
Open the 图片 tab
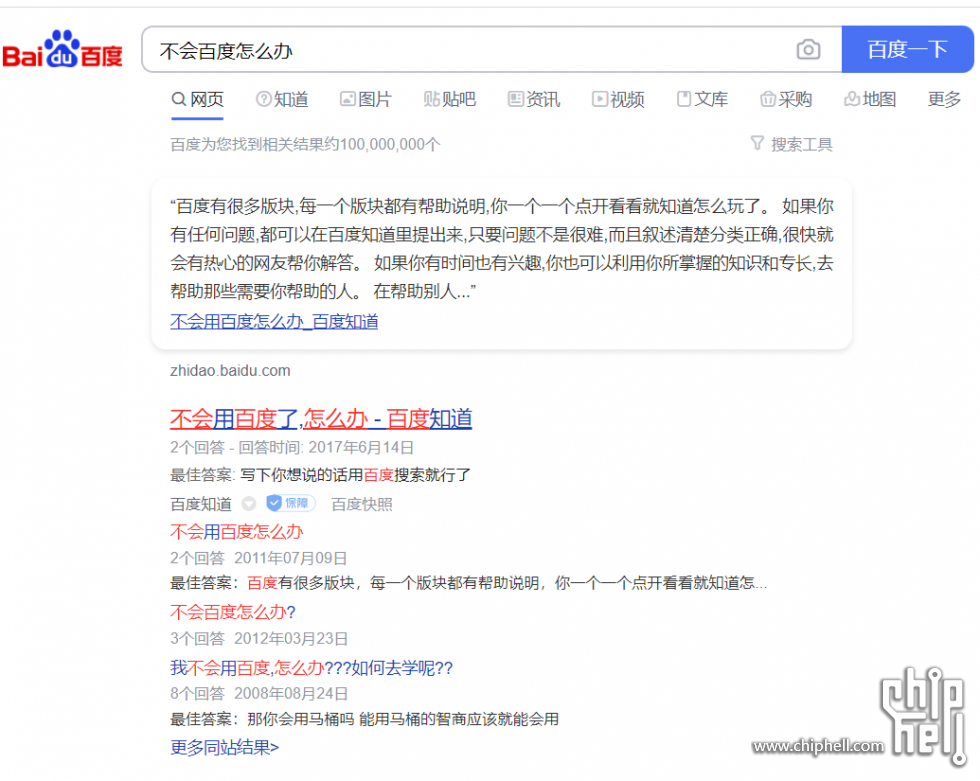tap(366, 99)
